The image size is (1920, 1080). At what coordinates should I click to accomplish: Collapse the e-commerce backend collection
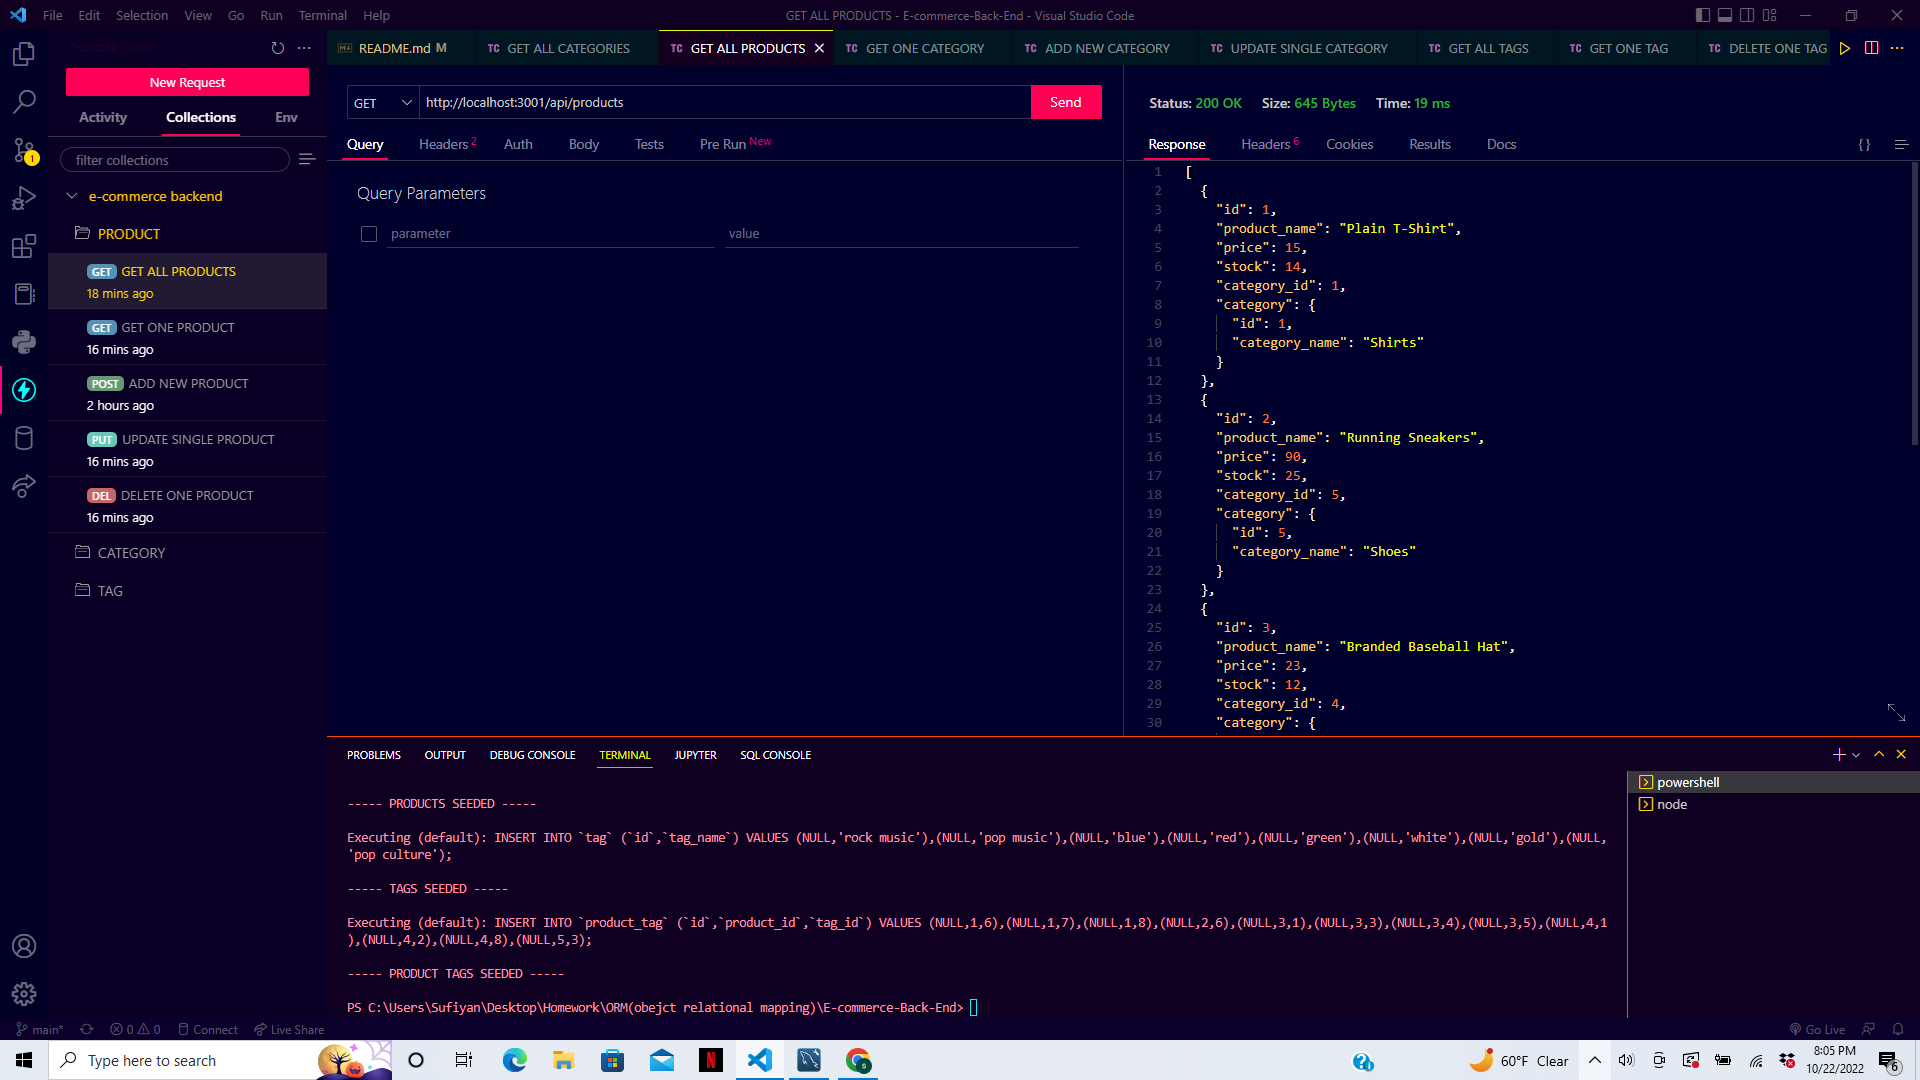point(72,196)
